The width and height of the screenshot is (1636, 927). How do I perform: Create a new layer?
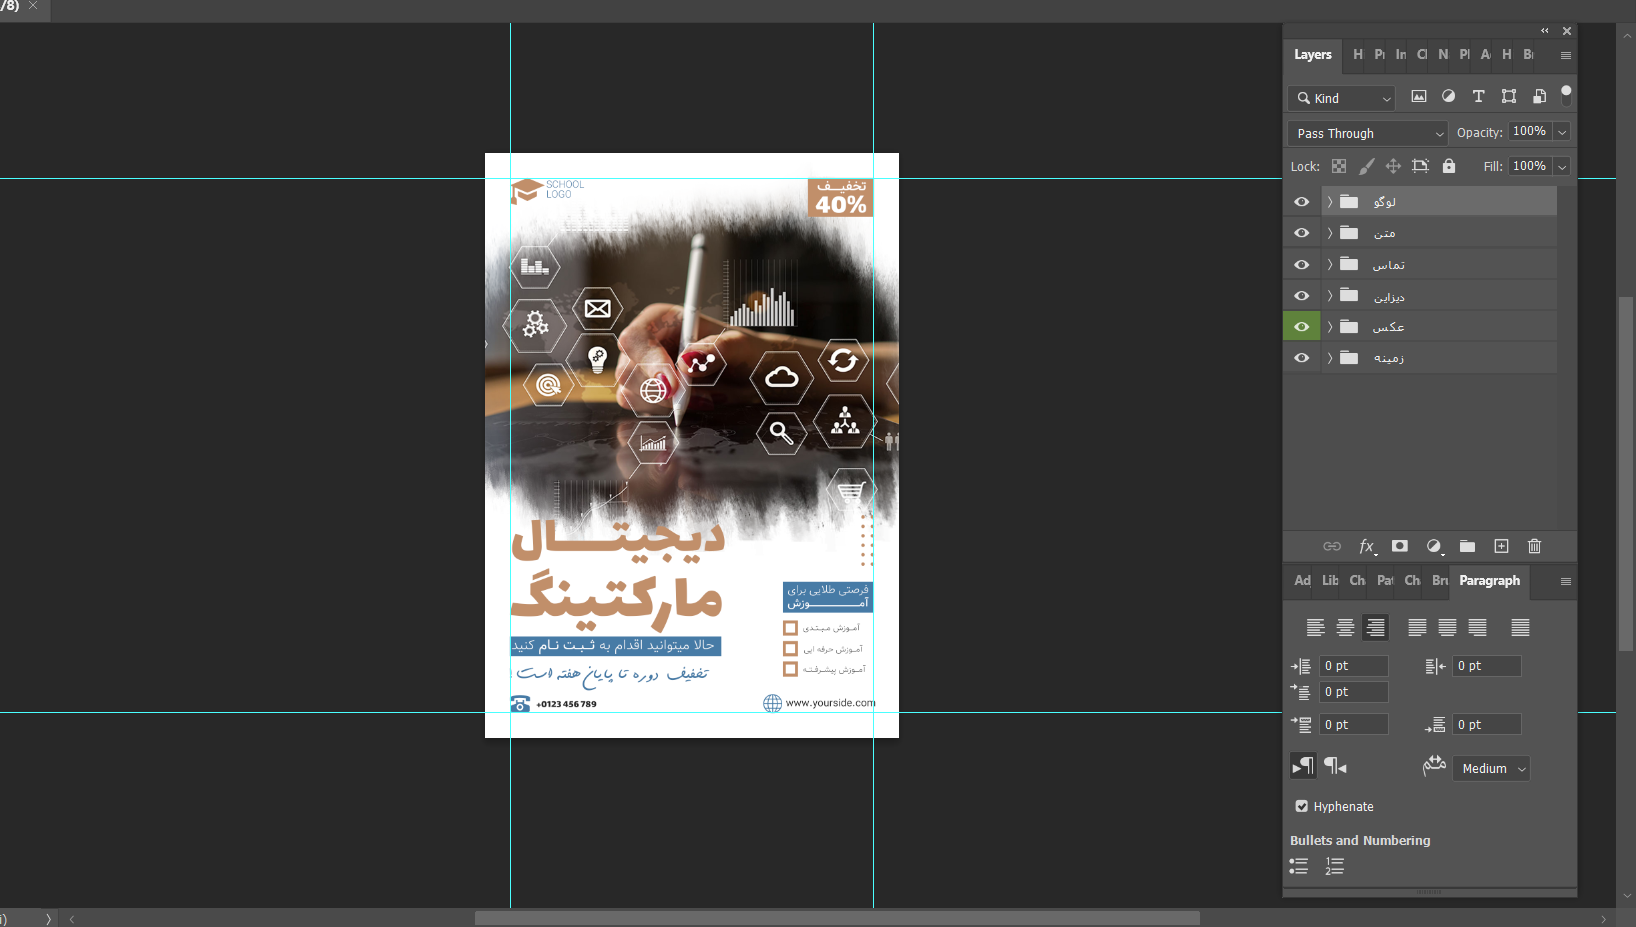point(1501,546)
